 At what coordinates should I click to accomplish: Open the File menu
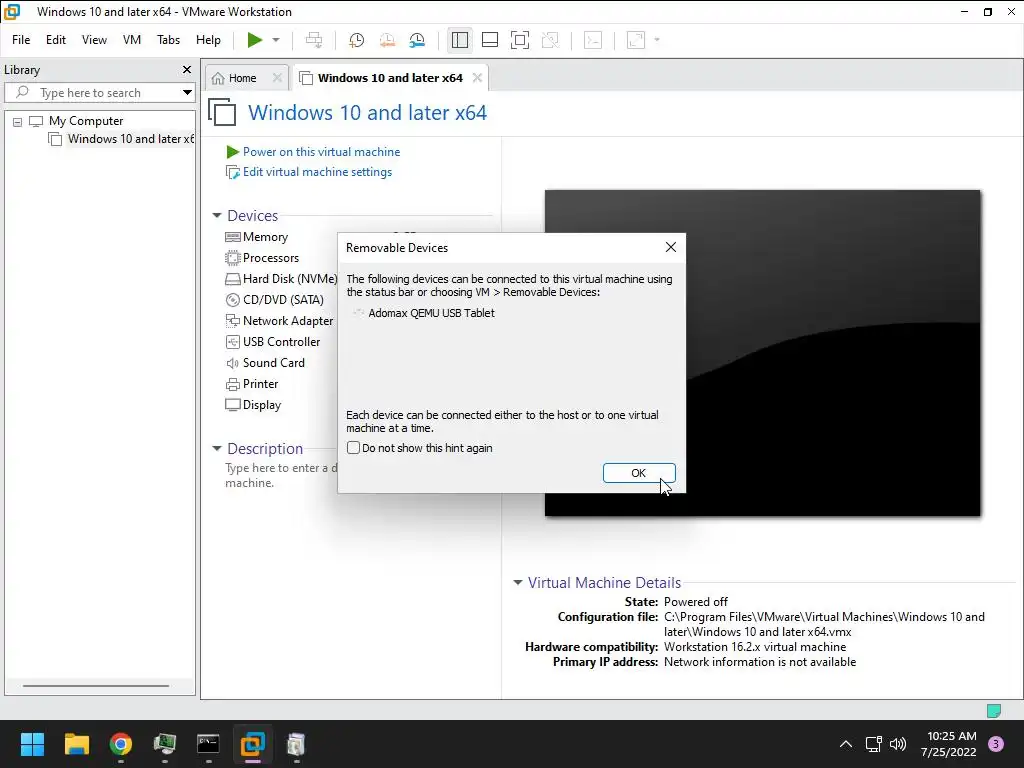tap(21, 40)
